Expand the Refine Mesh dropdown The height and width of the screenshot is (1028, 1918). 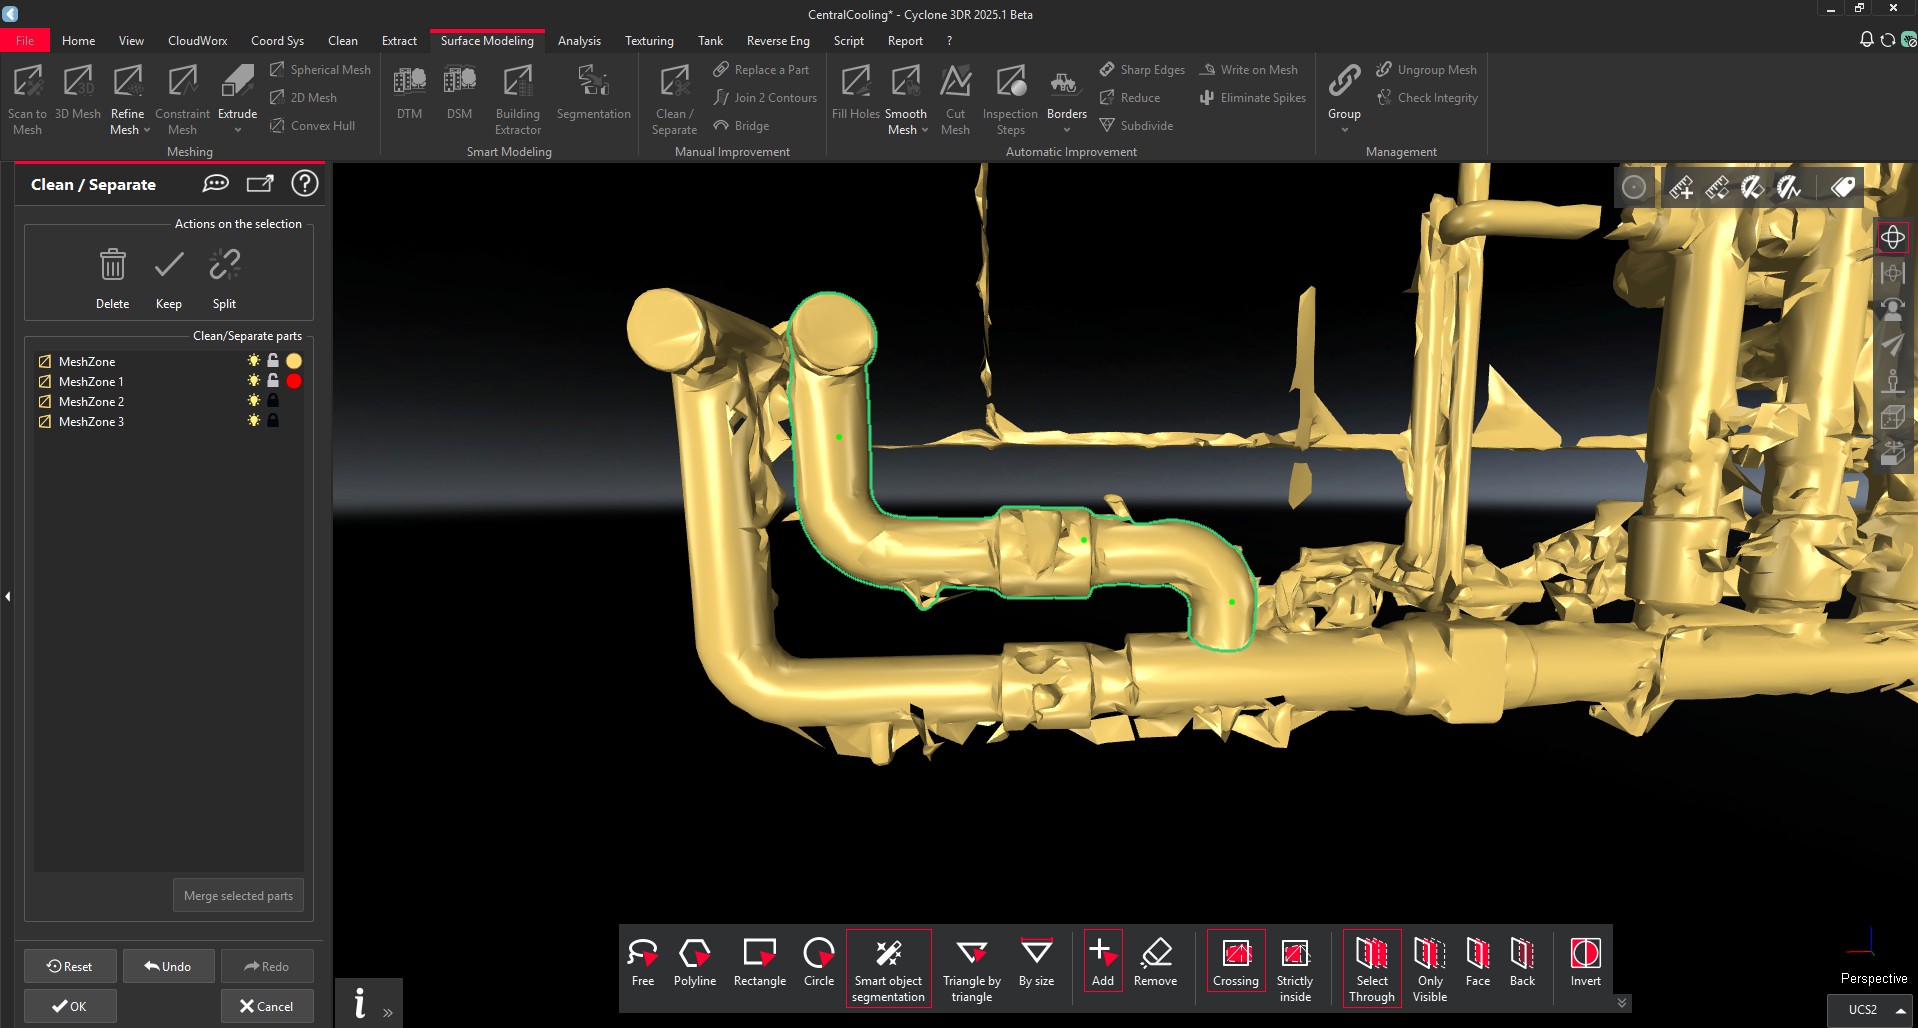(x=146, y=130)
